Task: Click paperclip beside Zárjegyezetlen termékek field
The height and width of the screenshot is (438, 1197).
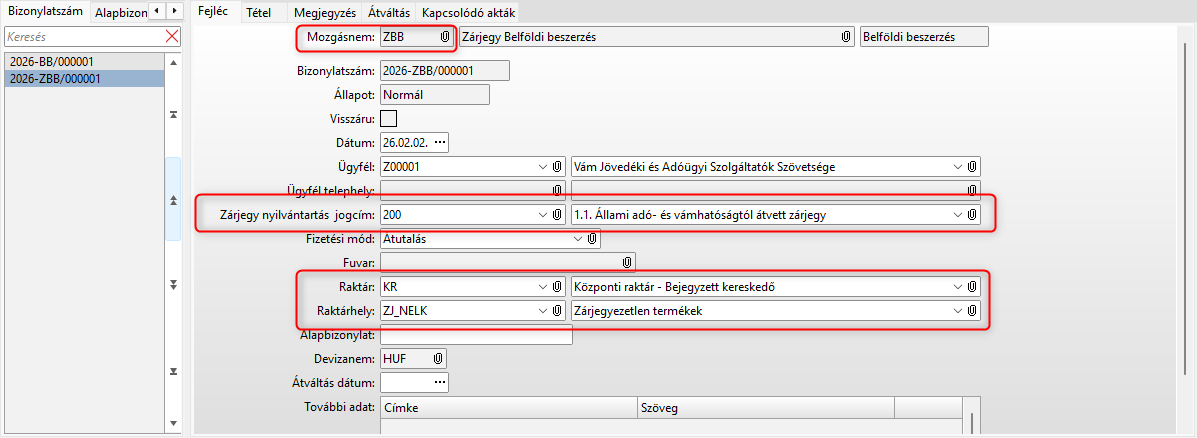Action: tap(972, 311)
